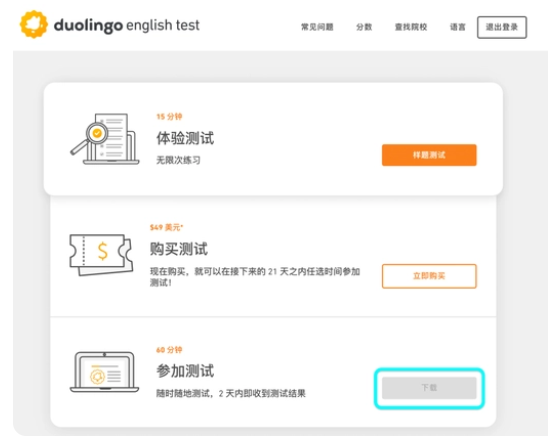This screenshot has height=438, width=548.
Task: Click the Duolingo owl logo icon
Action: [34, 24]
